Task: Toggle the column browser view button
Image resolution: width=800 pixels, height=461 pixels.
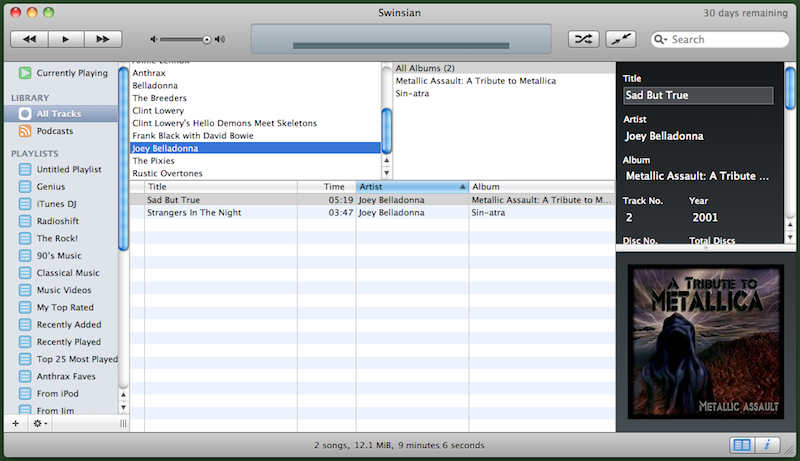Action: coord(741,445)
